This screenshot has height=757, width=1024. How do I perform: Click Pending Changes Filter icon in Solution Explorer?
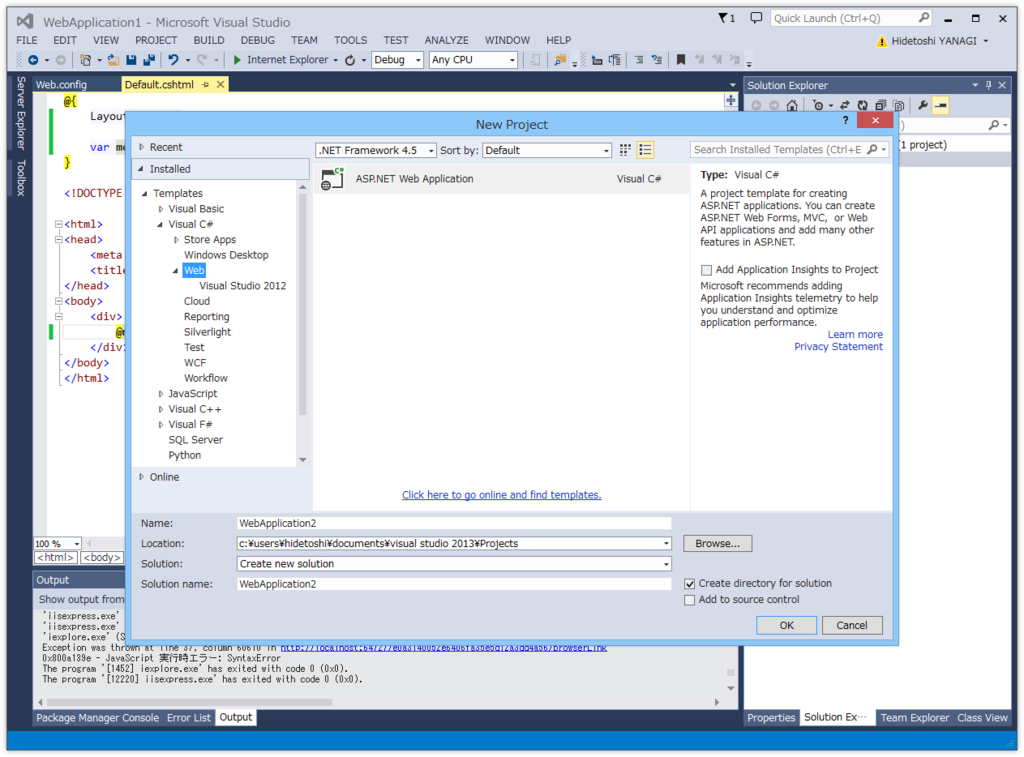(x=818, y=105)
